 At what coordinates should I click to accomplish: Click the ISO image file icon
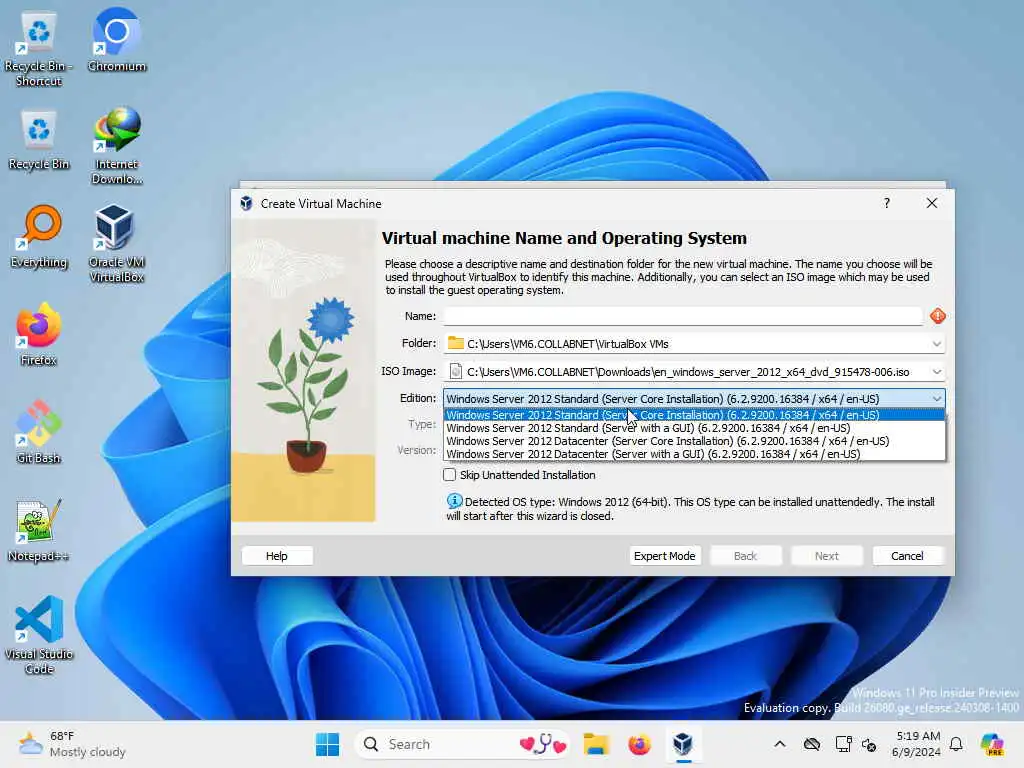(456, 372)
